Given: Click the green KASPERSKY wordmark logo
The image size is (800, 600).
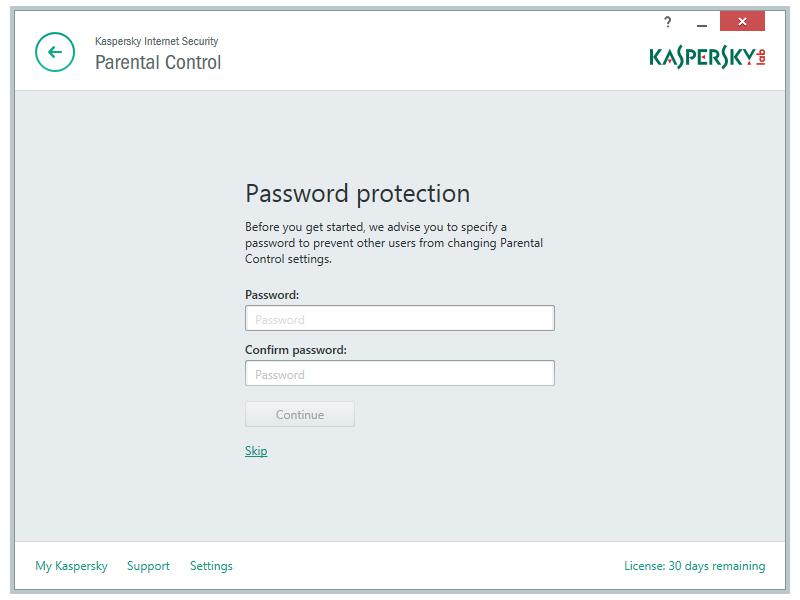Looking at the screenshot, I should [x=702, y=57].
